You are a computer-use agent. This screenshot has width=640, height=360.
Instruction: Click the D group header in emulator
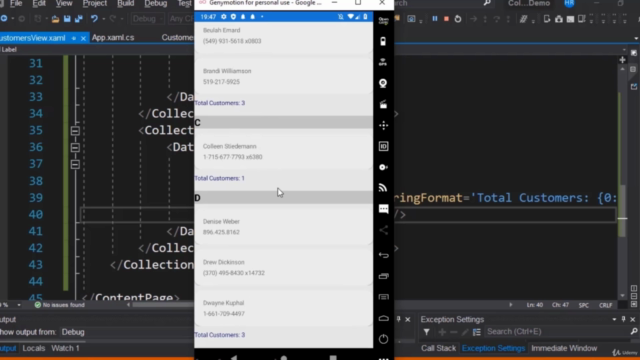pyautogui.click(x=283, y=198)
